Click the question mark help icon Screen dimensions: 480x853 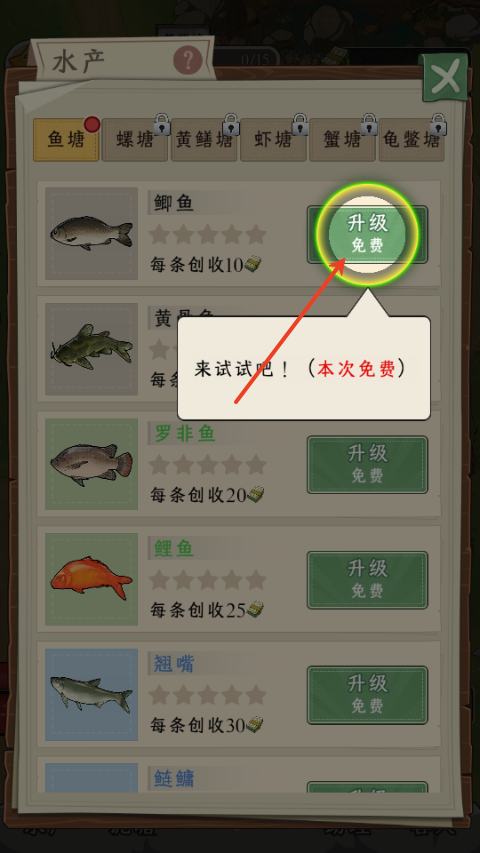188,60
